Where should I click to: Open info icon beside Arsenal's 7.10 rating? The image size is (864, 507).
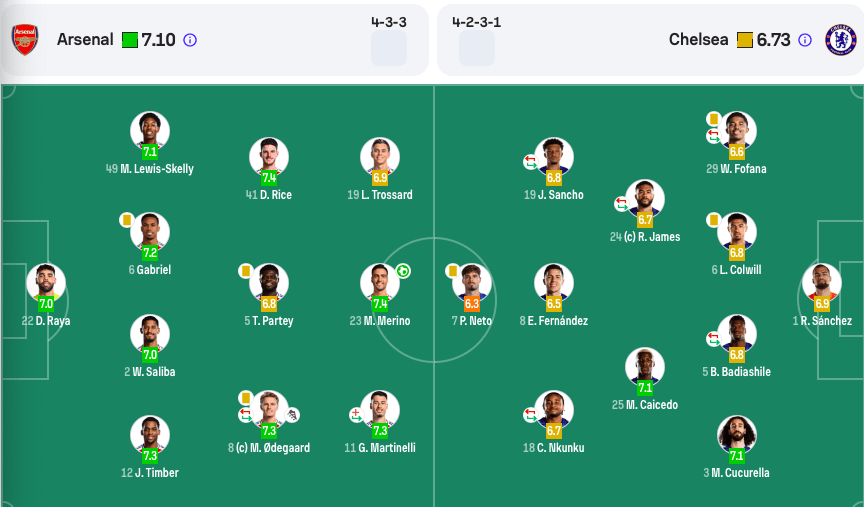click(x=190, y=41)
